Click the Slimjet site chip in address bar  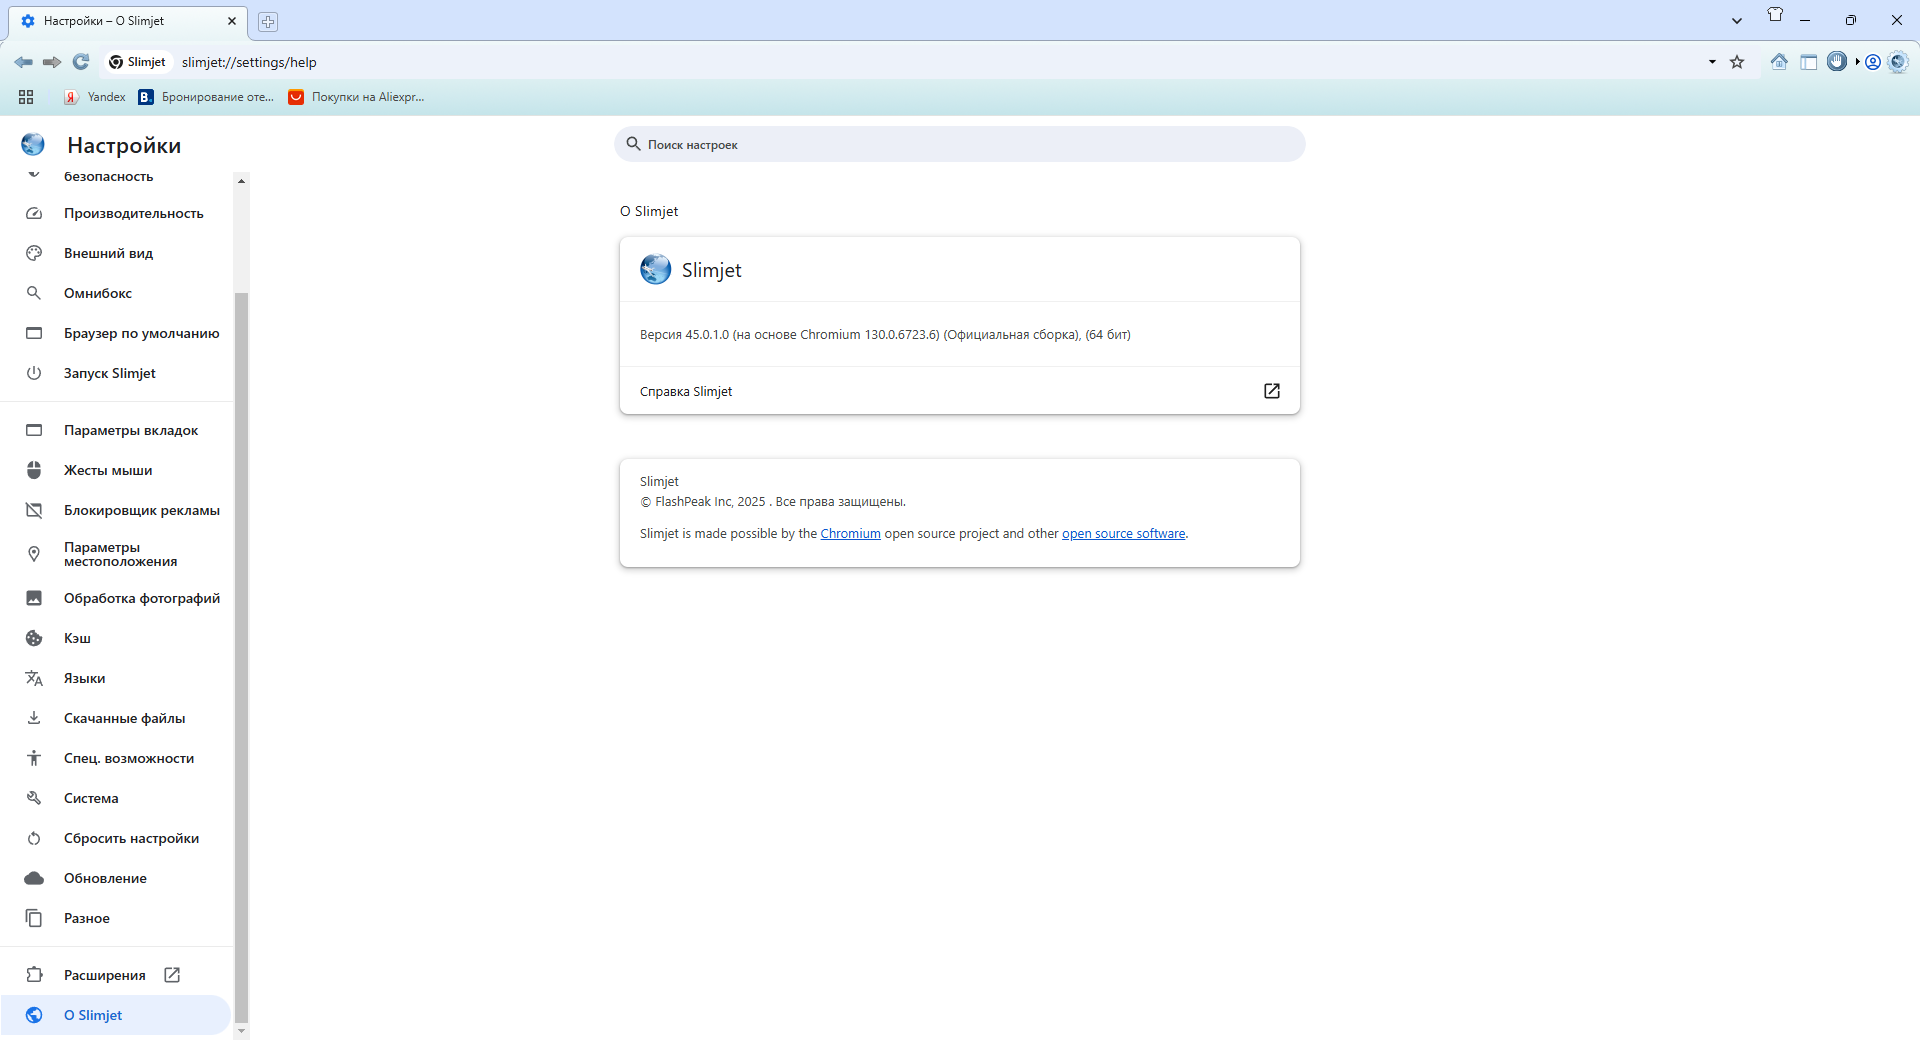coord(138,62)
